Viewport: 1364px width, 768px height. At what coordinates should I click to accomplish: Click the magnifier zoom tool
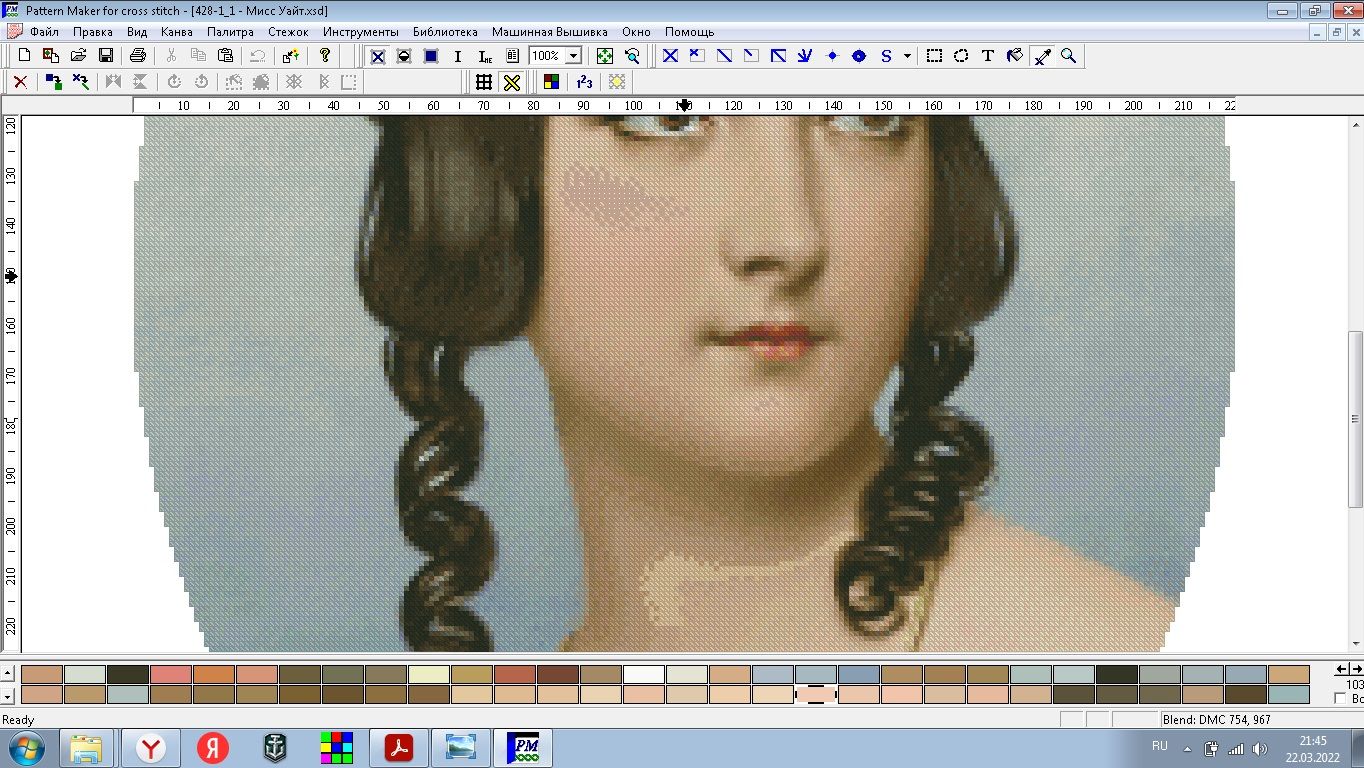pyautogui.click(x=1068, y=56)
